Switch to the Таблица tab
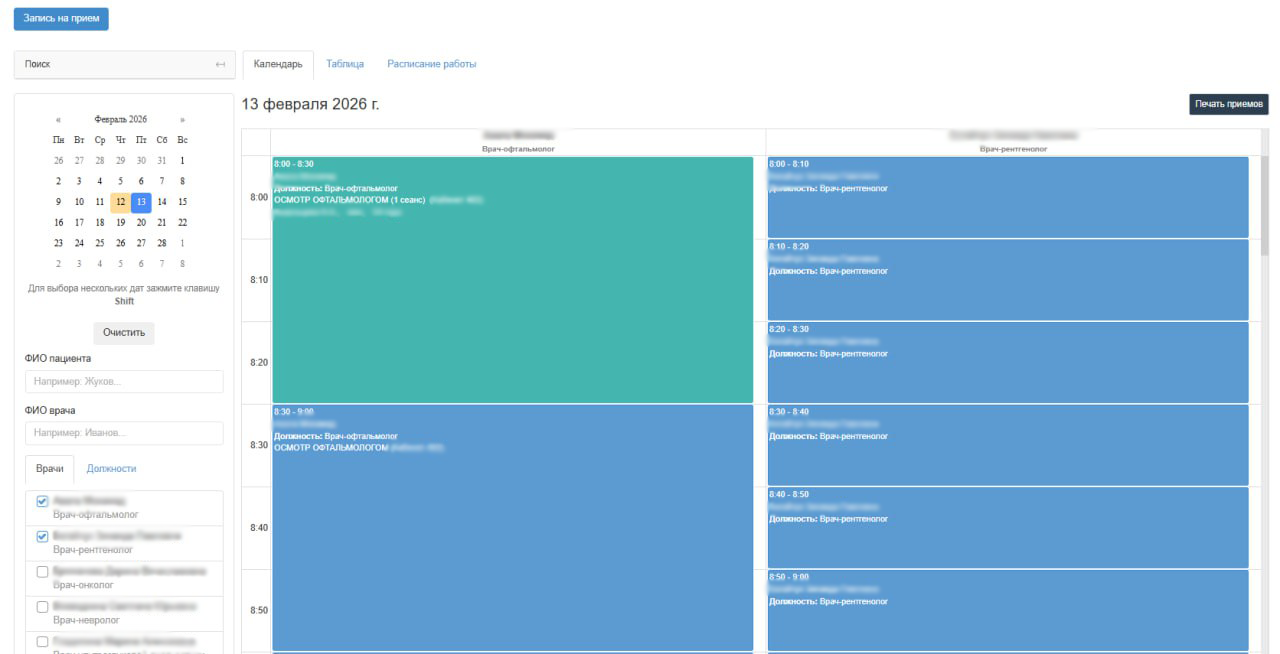This screenshot has width=1280, height=654. pyautogui.click(x=345, y=64)
